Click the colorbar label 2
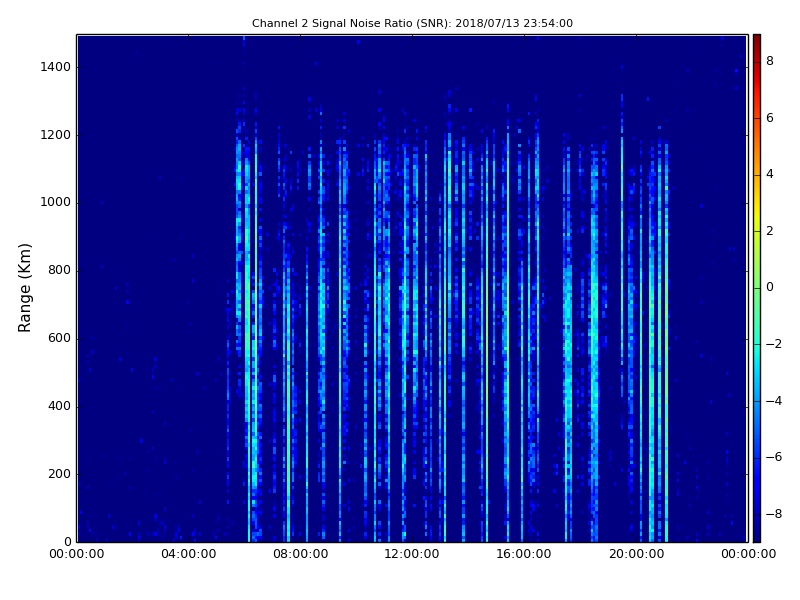This screenshot has width=800, height=600. pos(770,231)
